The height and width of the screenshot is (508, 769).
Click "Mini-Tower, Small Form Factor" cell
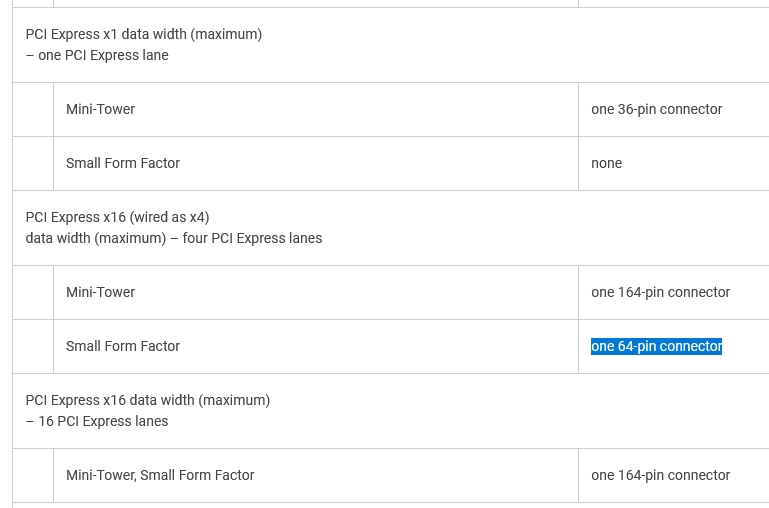tap(160, 475)
